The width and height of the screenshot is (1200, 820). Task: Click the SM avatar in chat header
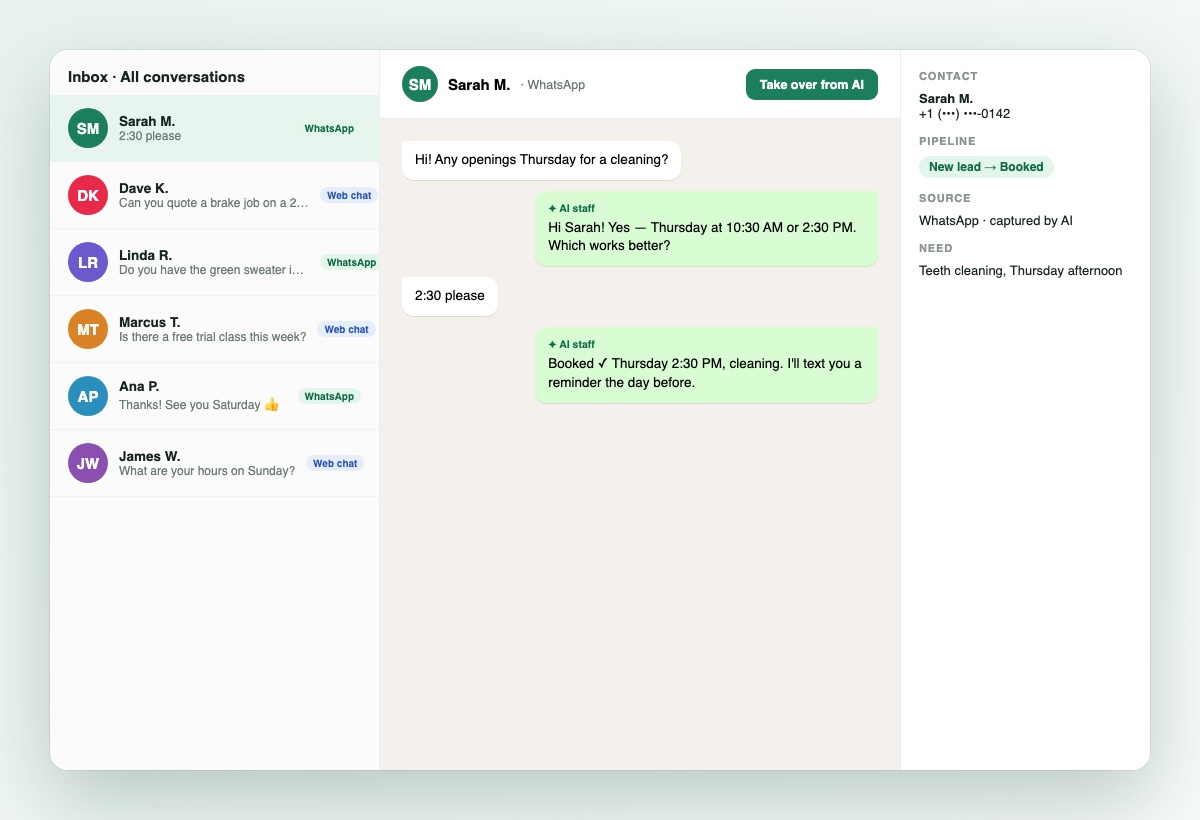(x=420, y=85)
